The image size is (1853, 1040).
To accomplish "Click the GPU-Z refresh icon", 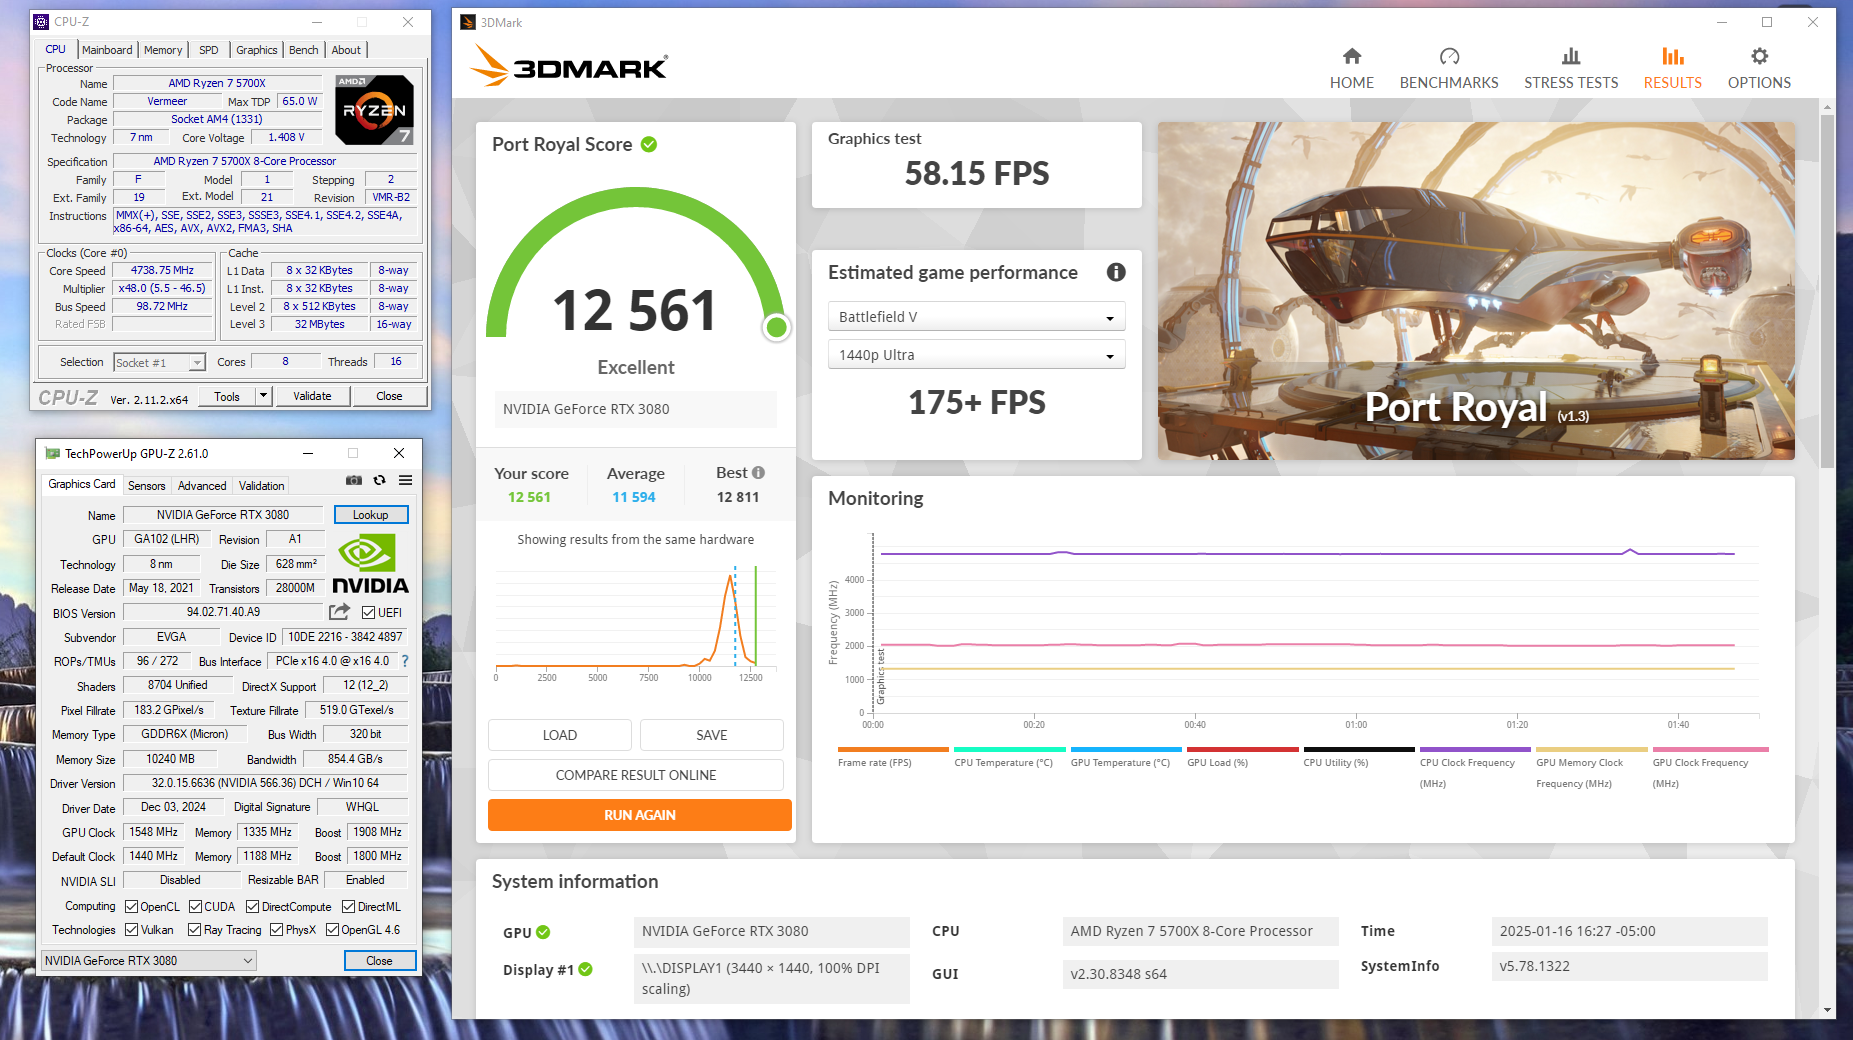I will point(379,480).
